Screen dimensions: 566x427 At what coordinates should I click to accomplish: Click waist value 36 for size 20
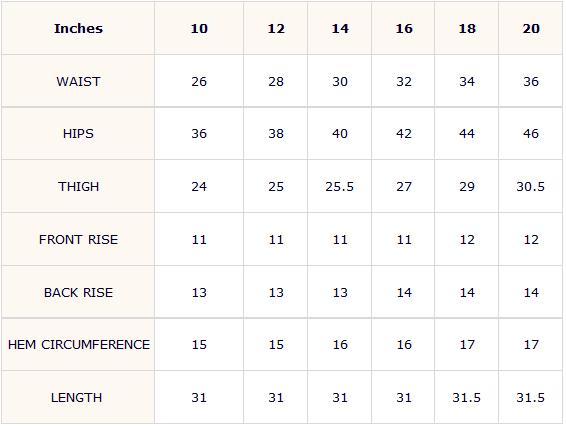(531, 81)
